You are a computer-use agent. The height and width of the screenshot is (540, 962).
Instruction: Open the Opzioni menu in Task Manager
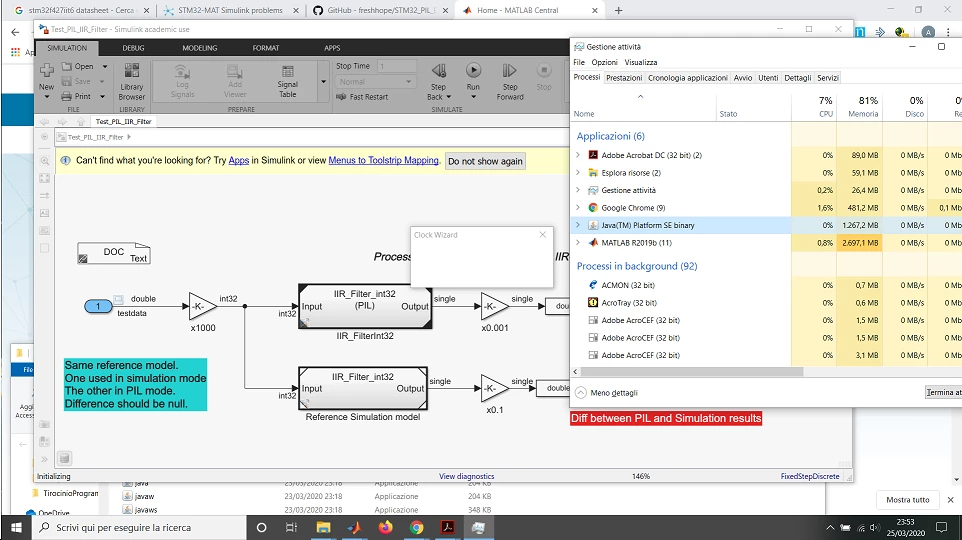point(604,62)
